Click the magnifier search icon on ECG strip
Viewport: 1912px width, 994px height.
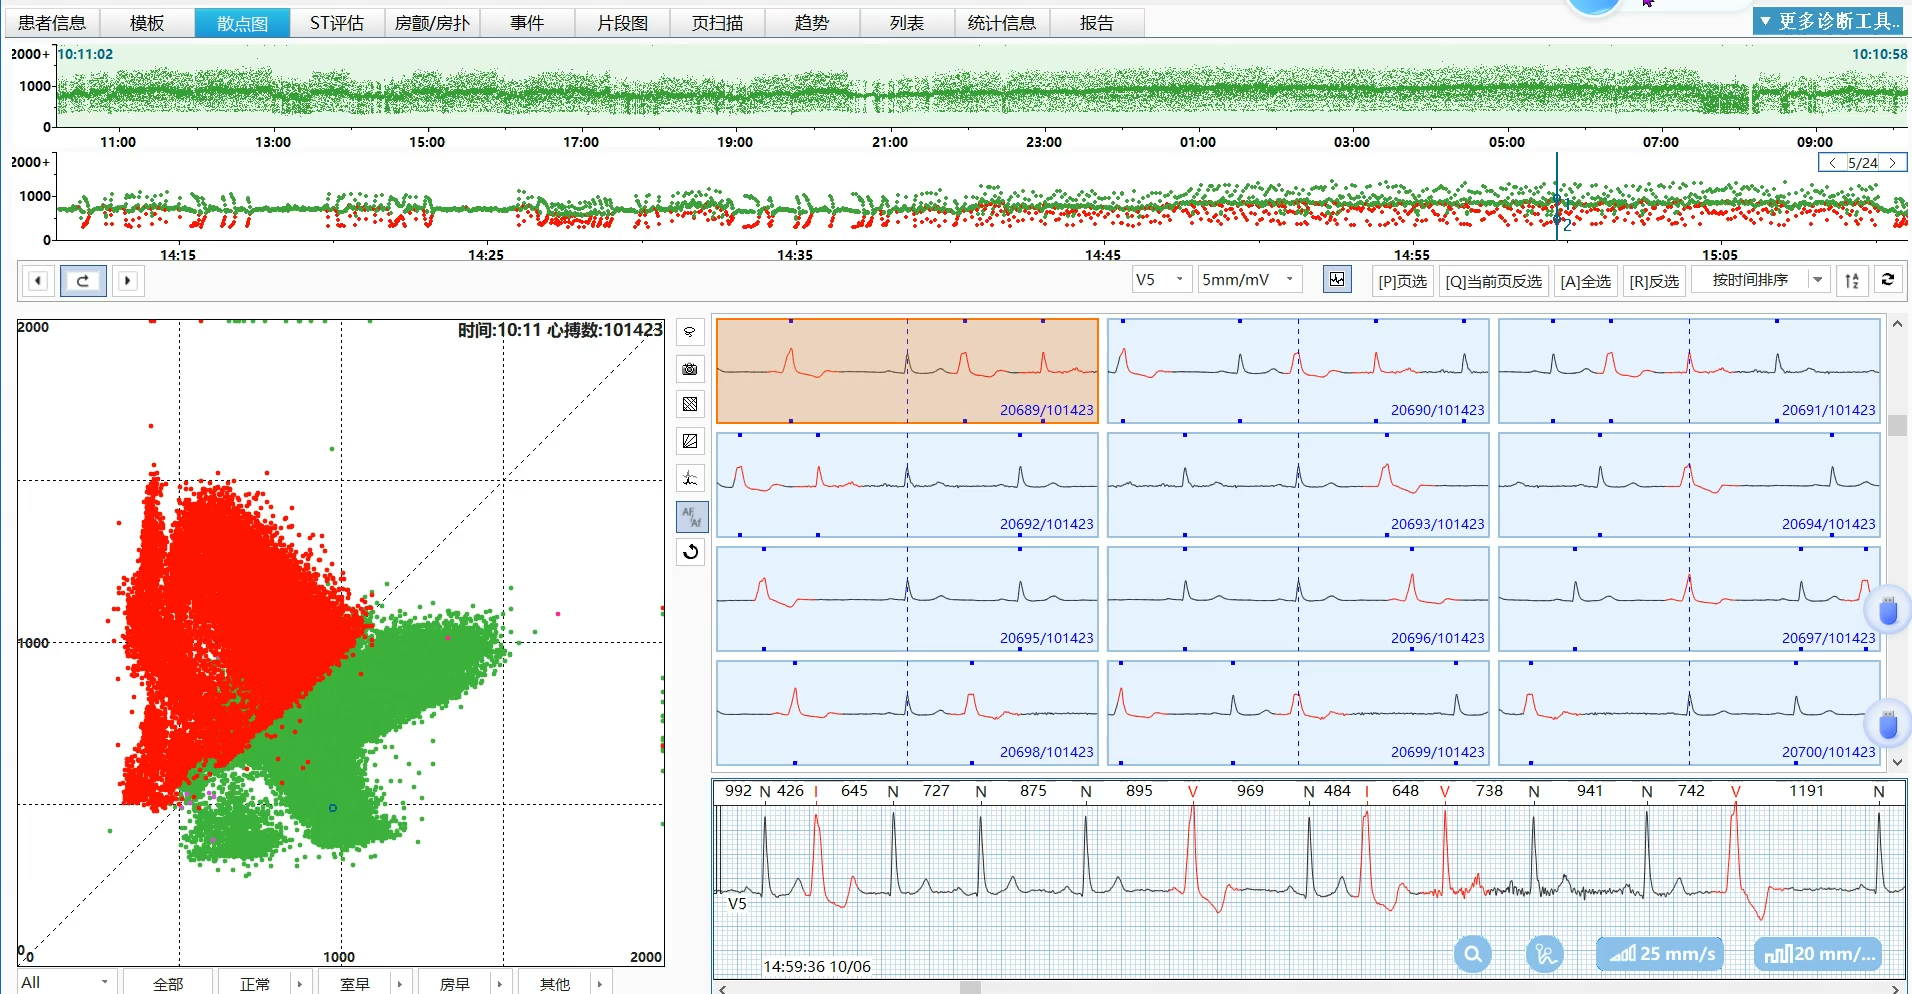coord(1473,954)
